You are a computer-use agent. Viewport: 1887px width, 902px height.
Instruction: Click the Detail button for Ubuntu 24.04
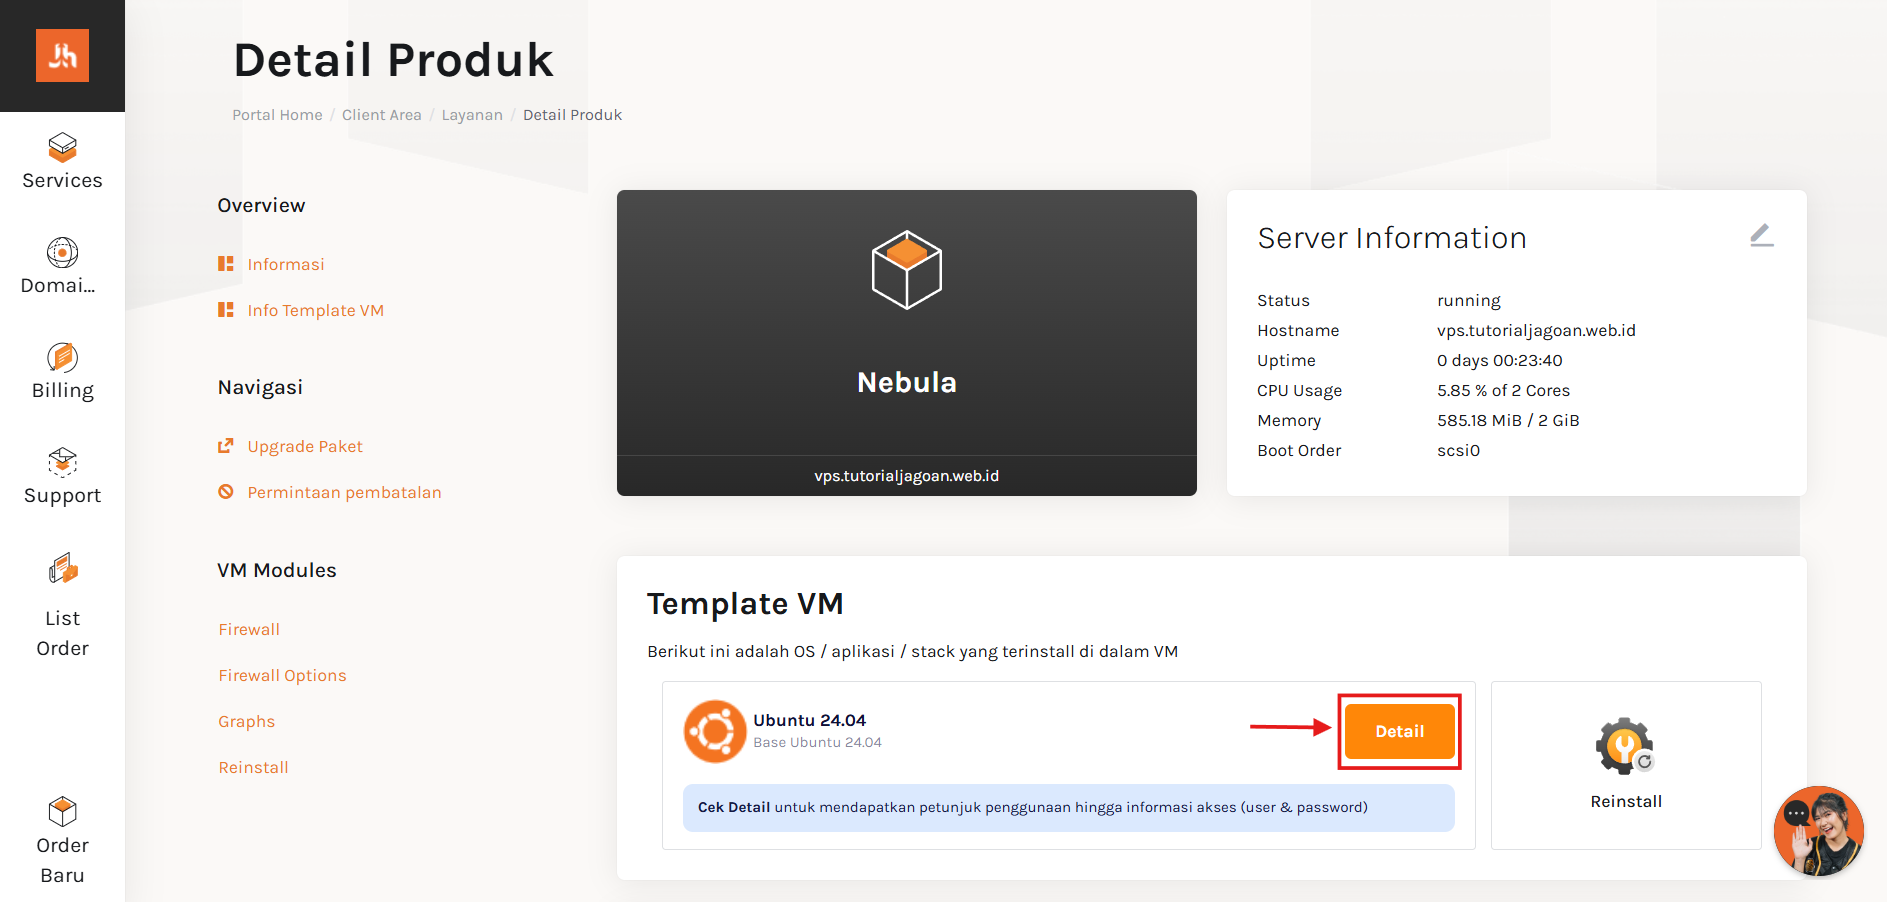(1399, 731)
